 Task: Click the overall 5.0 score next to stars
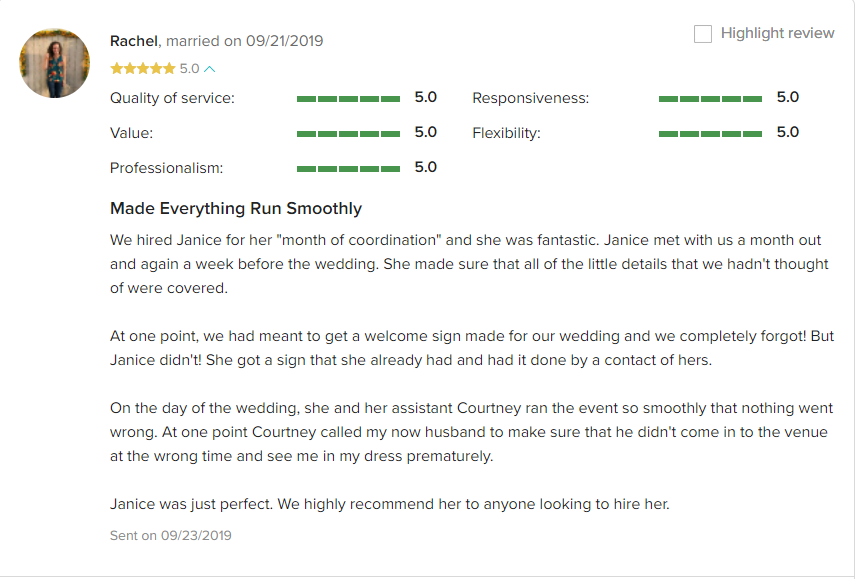(x=189, y=69)
